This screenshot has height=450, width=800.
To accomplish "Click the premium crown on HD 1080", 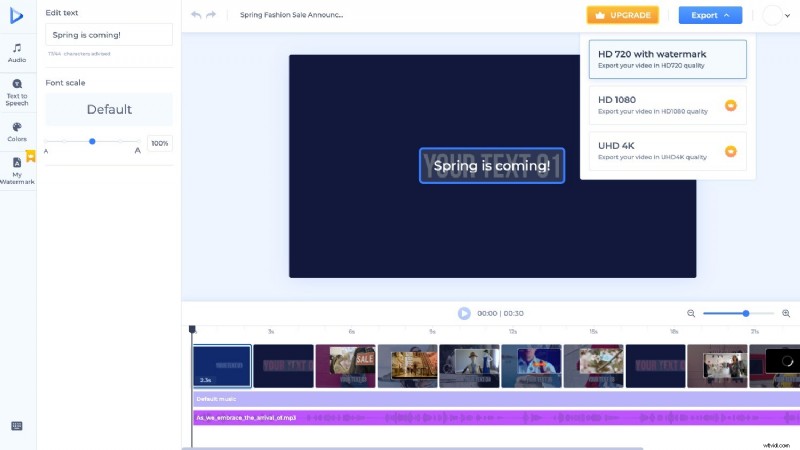I will [731, 106].
